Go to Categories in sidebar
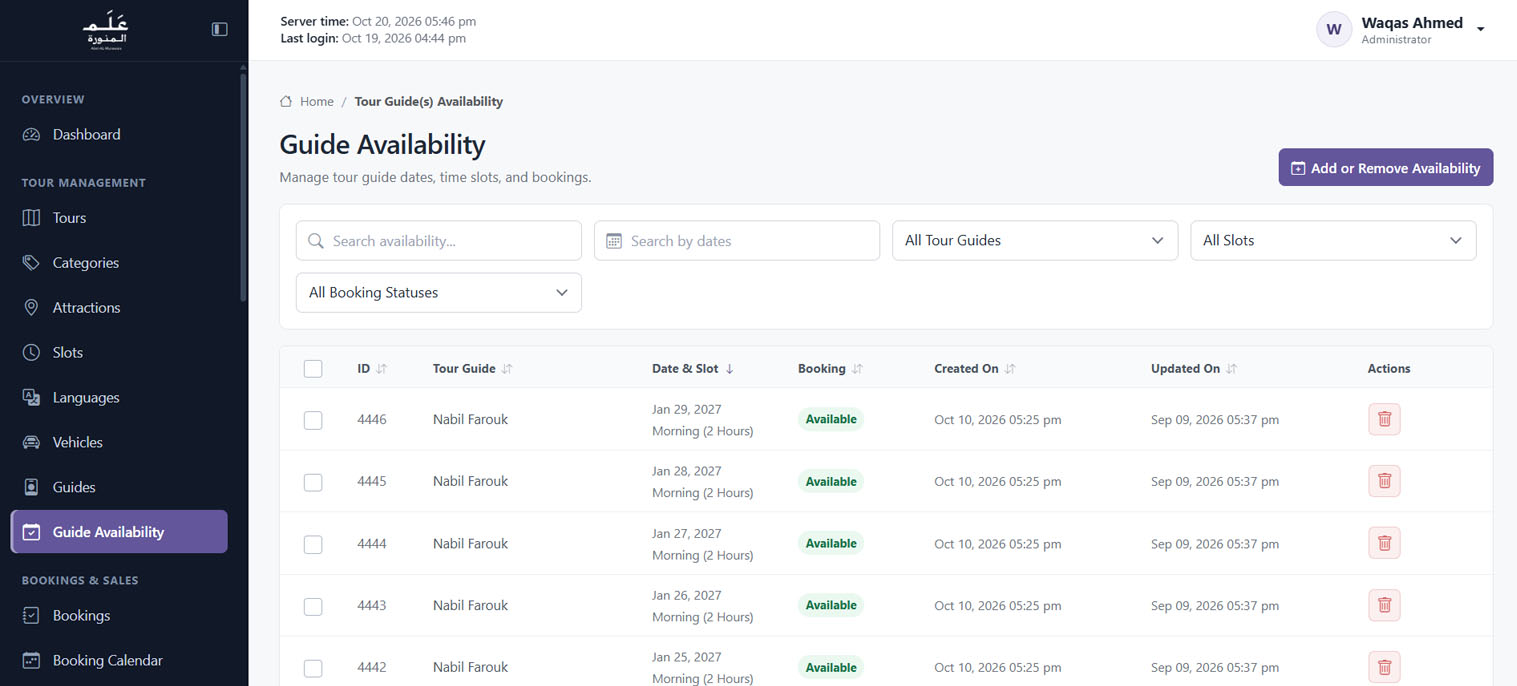Viewport: 1517px width, 686px height. pyautogui.click(x=120, y=263)
